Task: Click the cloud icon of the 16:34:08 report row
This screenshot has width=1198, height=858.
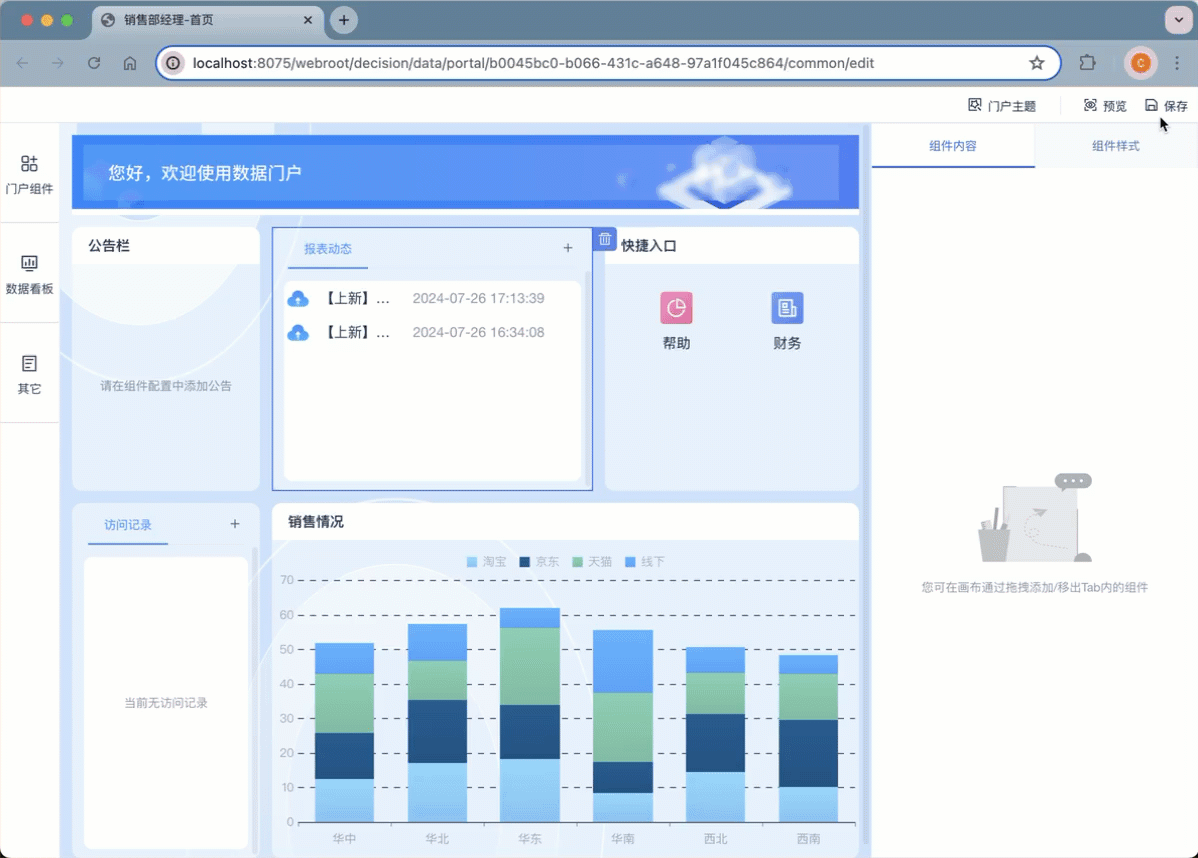Action: (298, 332)
